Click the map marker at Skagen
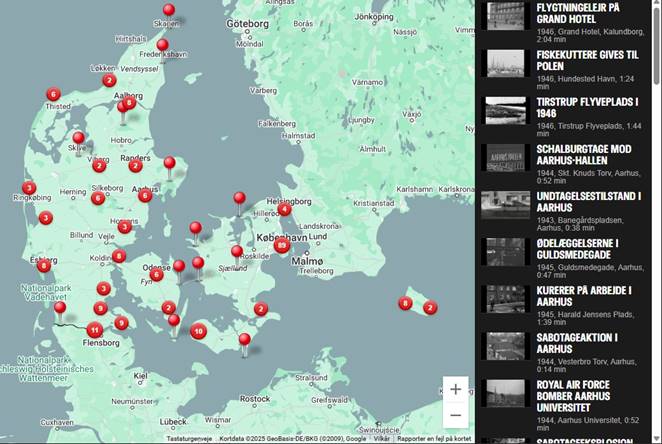662x444 pixels. (169, 10)
